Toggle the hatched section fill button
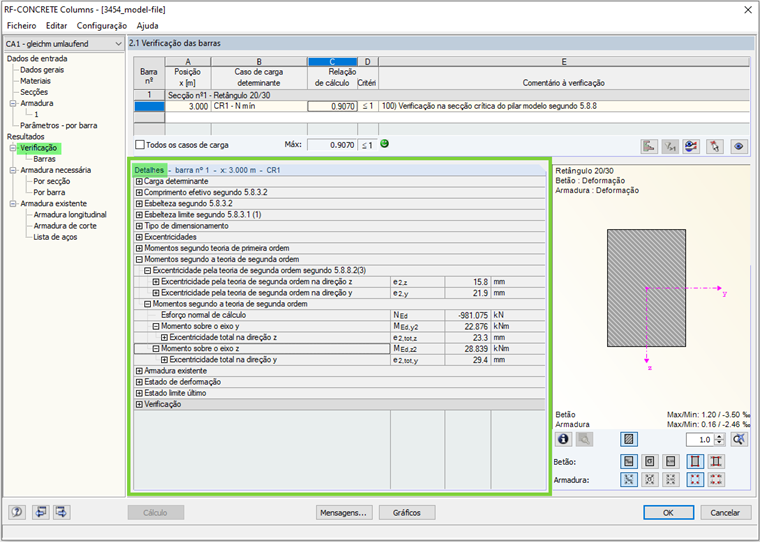Screen dimensions: 760x542 coord(629,439)
